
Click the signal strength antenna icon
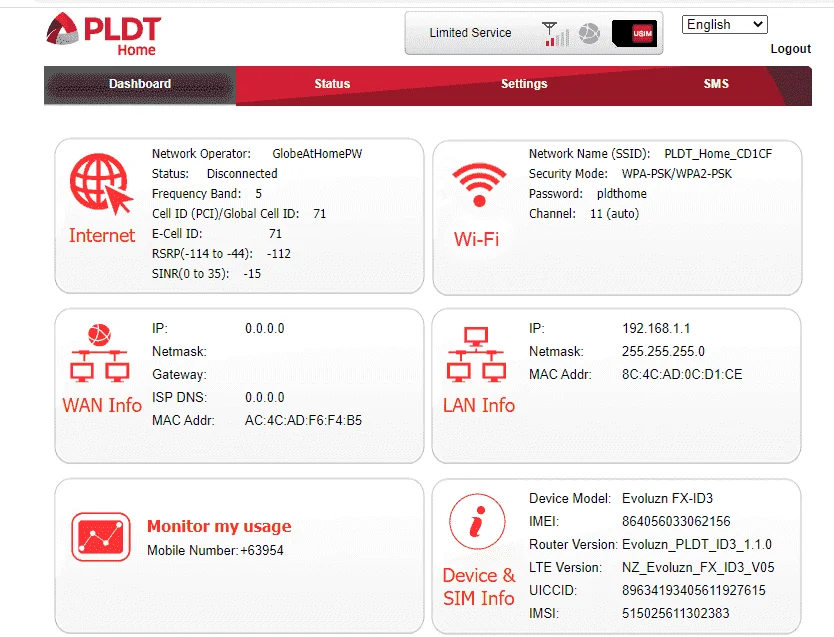556,34
